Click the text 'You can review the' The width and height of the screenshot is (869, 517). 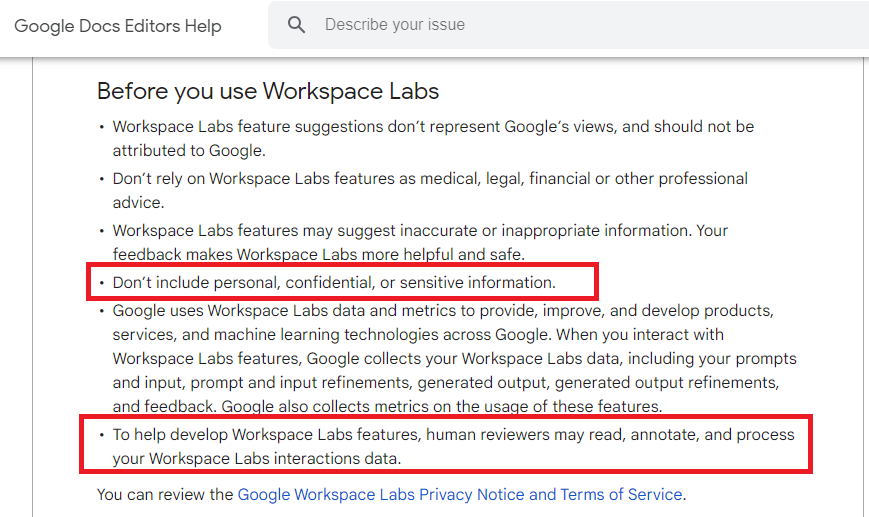coord(165,494)
